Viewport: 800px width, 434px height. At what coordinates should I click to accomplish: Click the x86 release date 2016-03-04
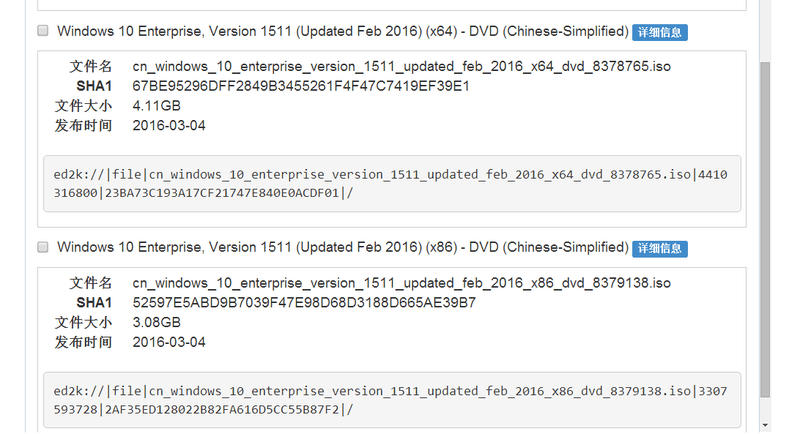tap(169, 342)
